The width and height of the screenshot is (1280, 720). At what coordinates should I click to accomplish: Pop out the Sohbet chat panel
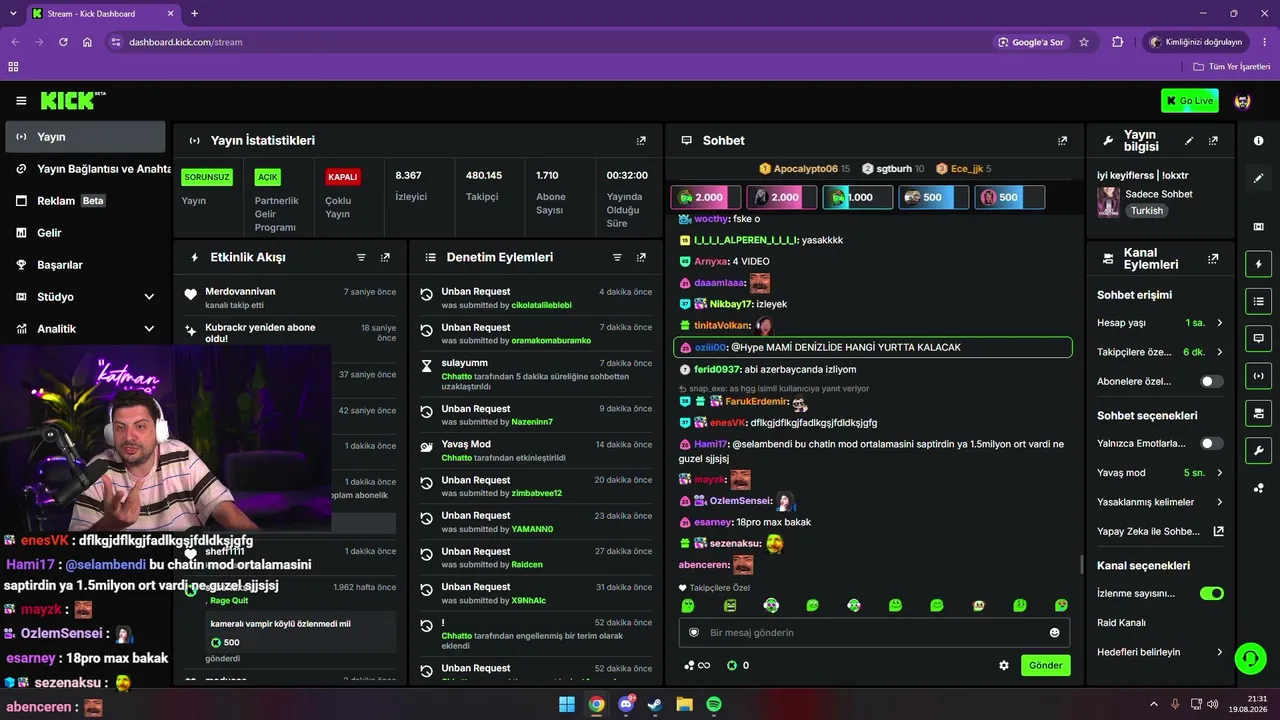(1062, 141)
